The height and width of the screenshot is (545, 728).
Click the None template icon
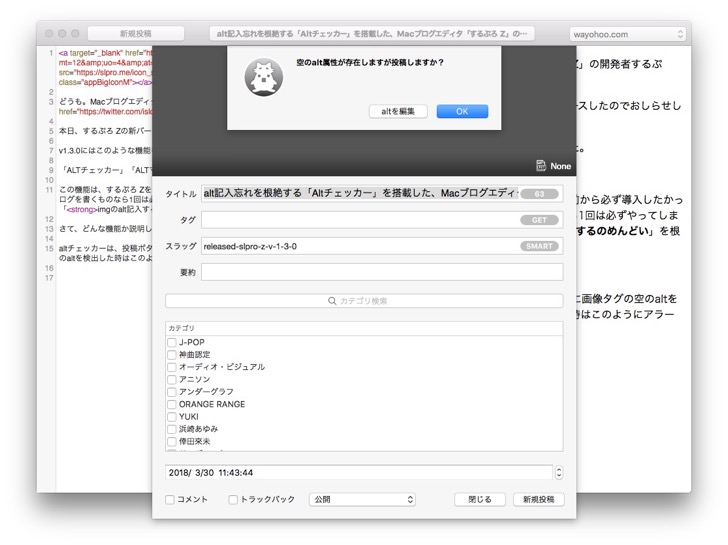541,166
